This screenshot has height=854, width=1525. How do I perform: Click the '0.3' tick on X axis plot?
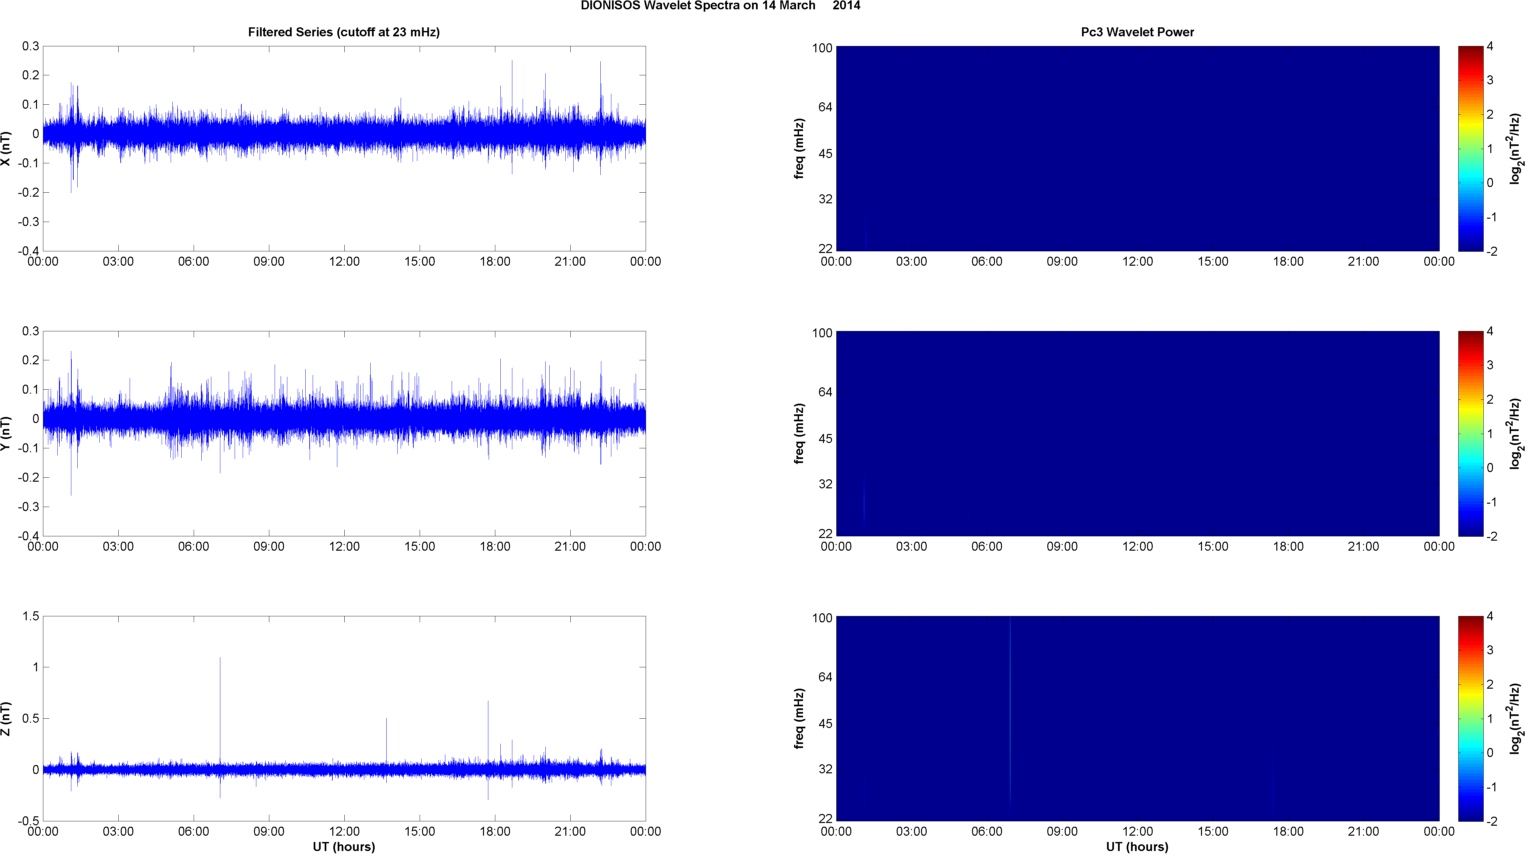coord(30,46)
